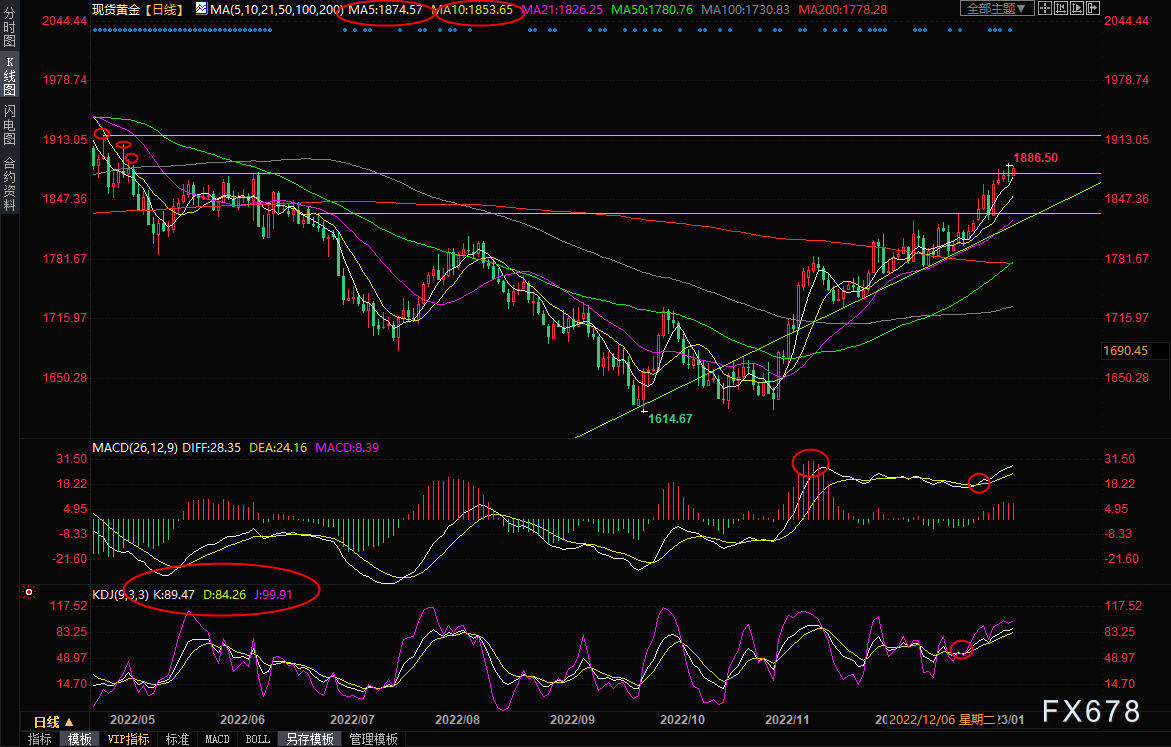Screen dimensions: 1171x747
Task: Expand the 日线 period selector
Action: tap(53, 722)
